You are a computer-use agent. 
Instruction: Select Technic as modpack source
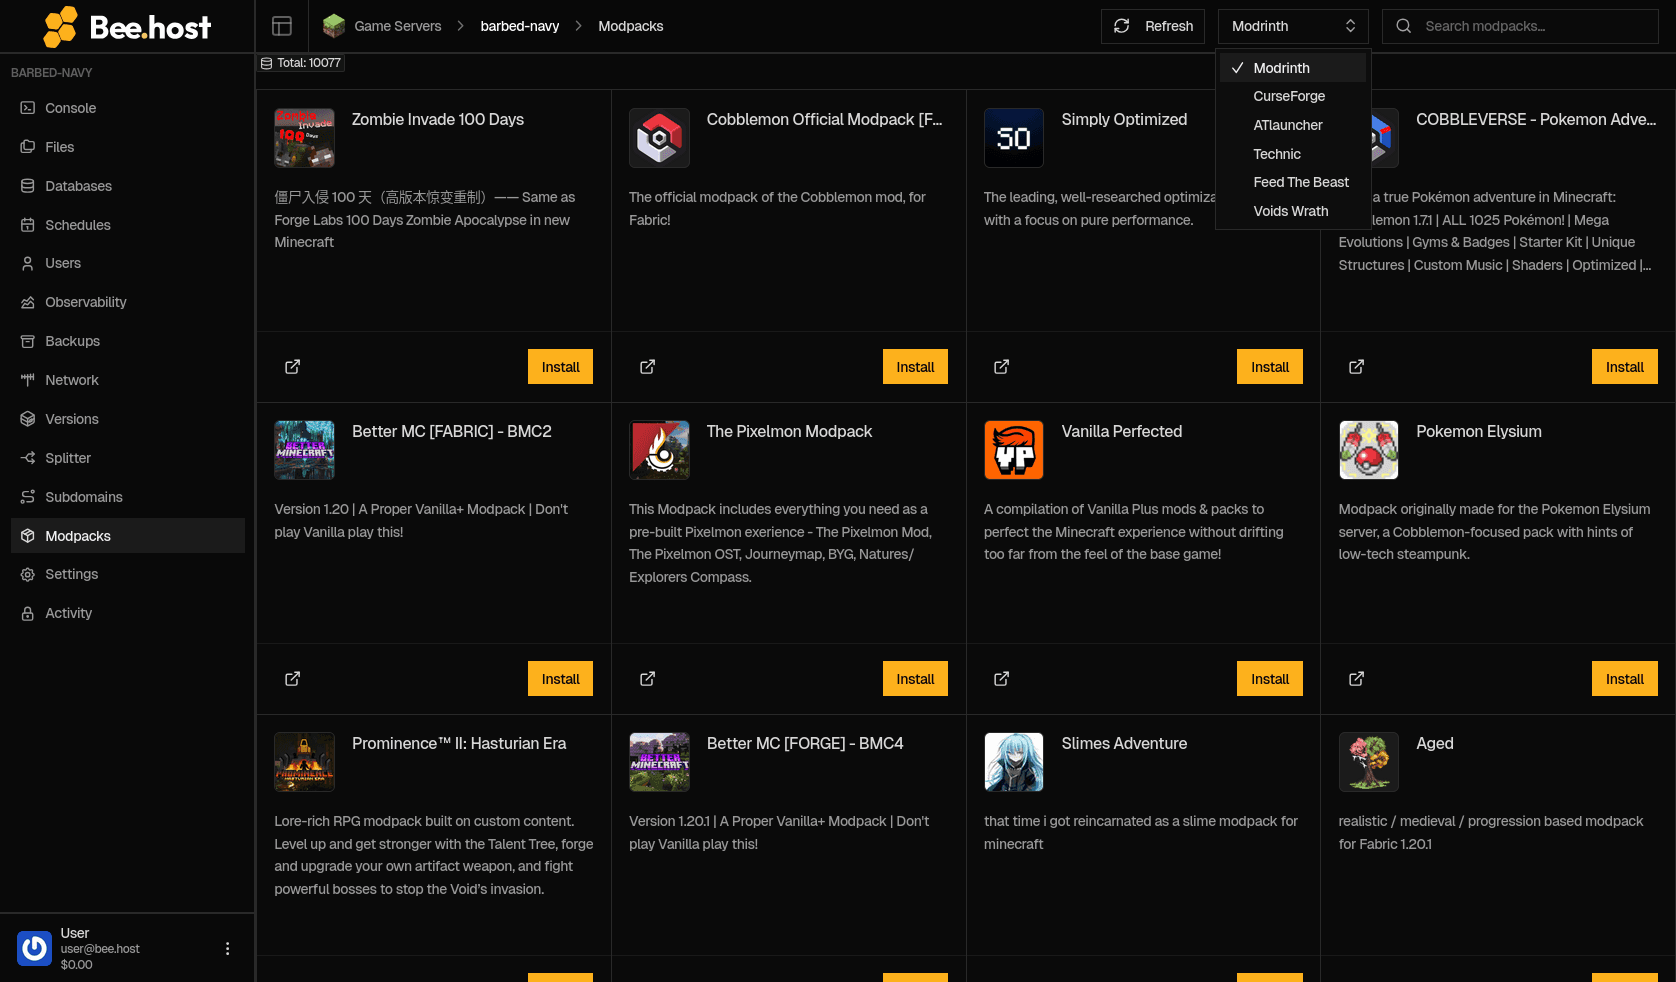click(1293, 154)
